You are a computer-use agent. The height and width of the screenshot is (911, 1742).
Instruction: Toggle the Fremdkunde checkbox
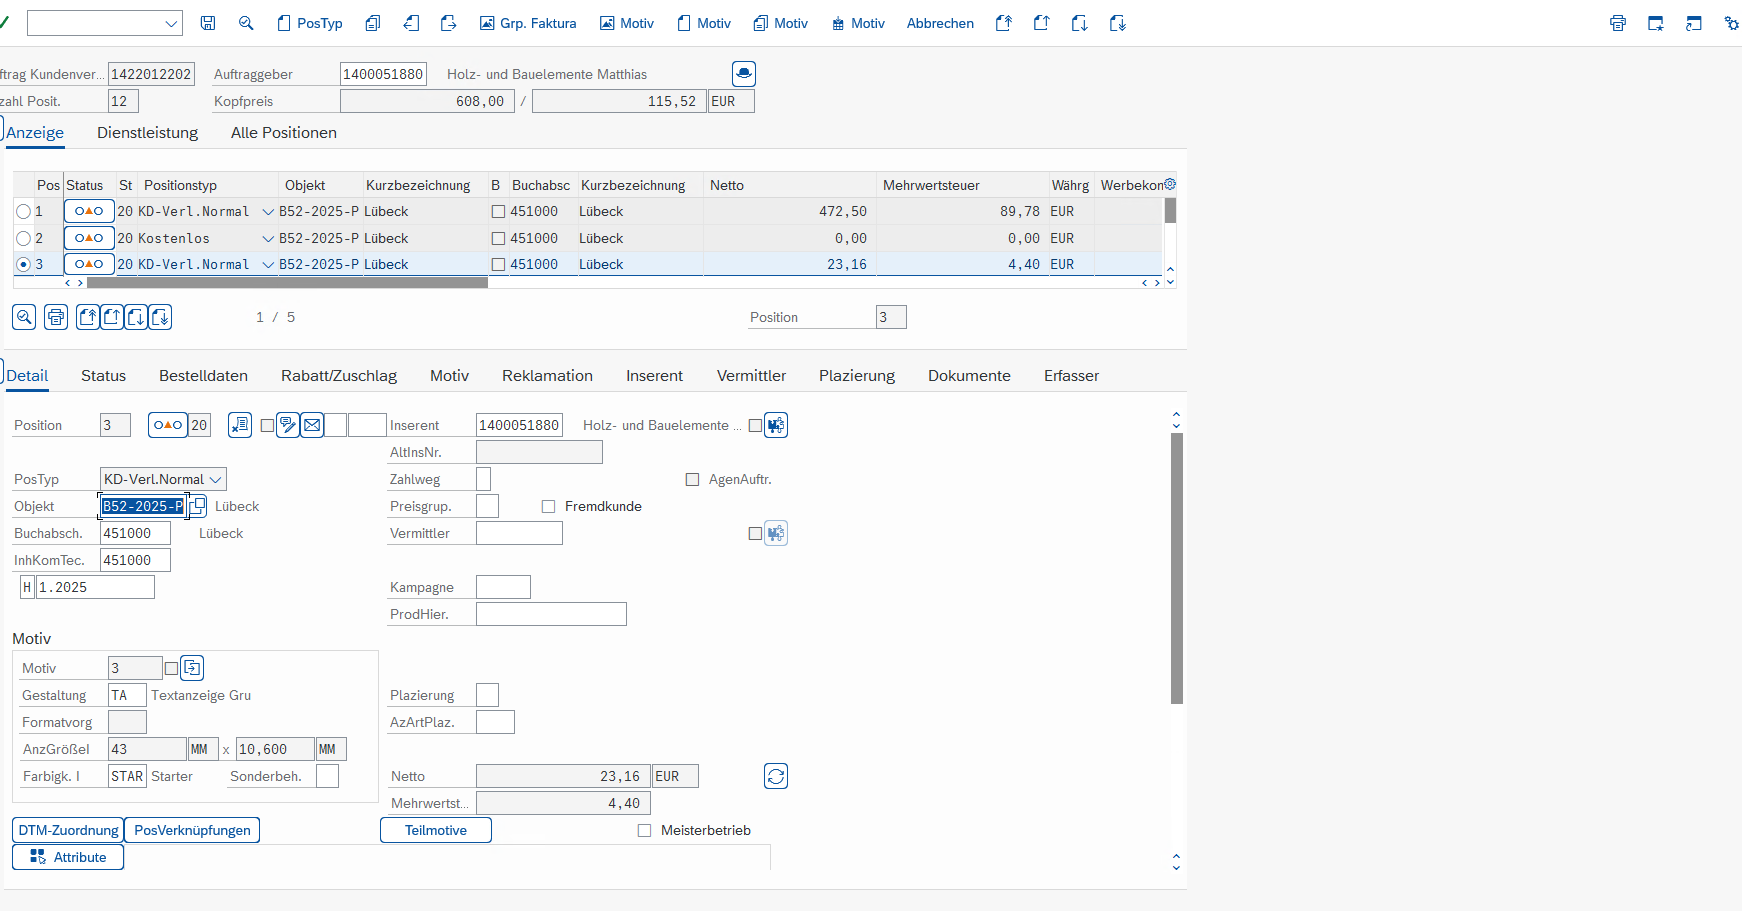tap(548, 506)
